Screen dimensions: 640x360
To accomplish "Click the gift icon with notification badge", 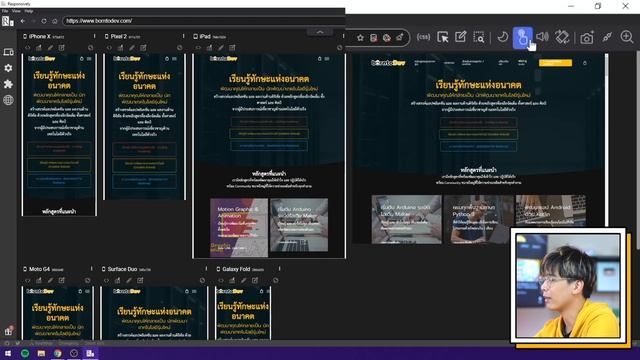I will [8, 331].
